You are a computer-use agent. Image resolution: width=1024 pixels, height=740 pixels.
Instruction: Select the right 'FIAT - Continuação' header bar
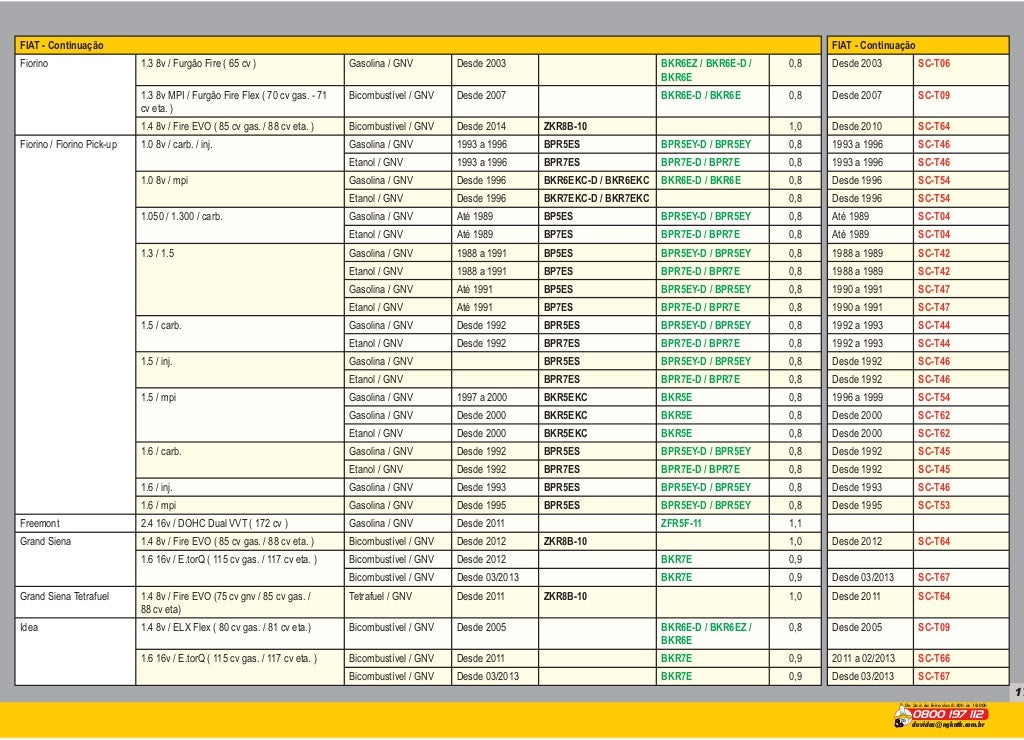point(918,45)
